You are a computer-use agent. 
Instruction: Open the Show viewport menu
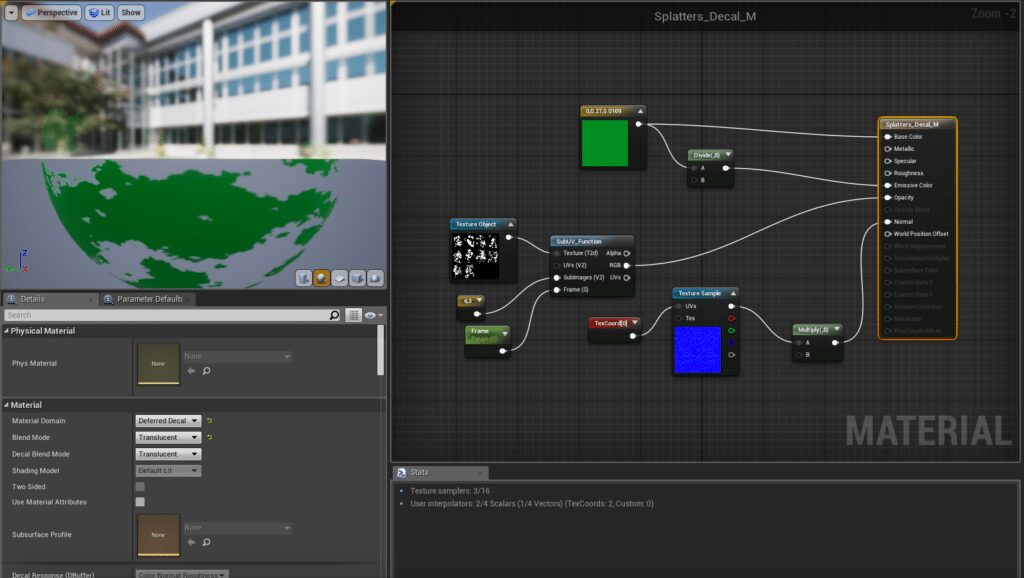131,12
